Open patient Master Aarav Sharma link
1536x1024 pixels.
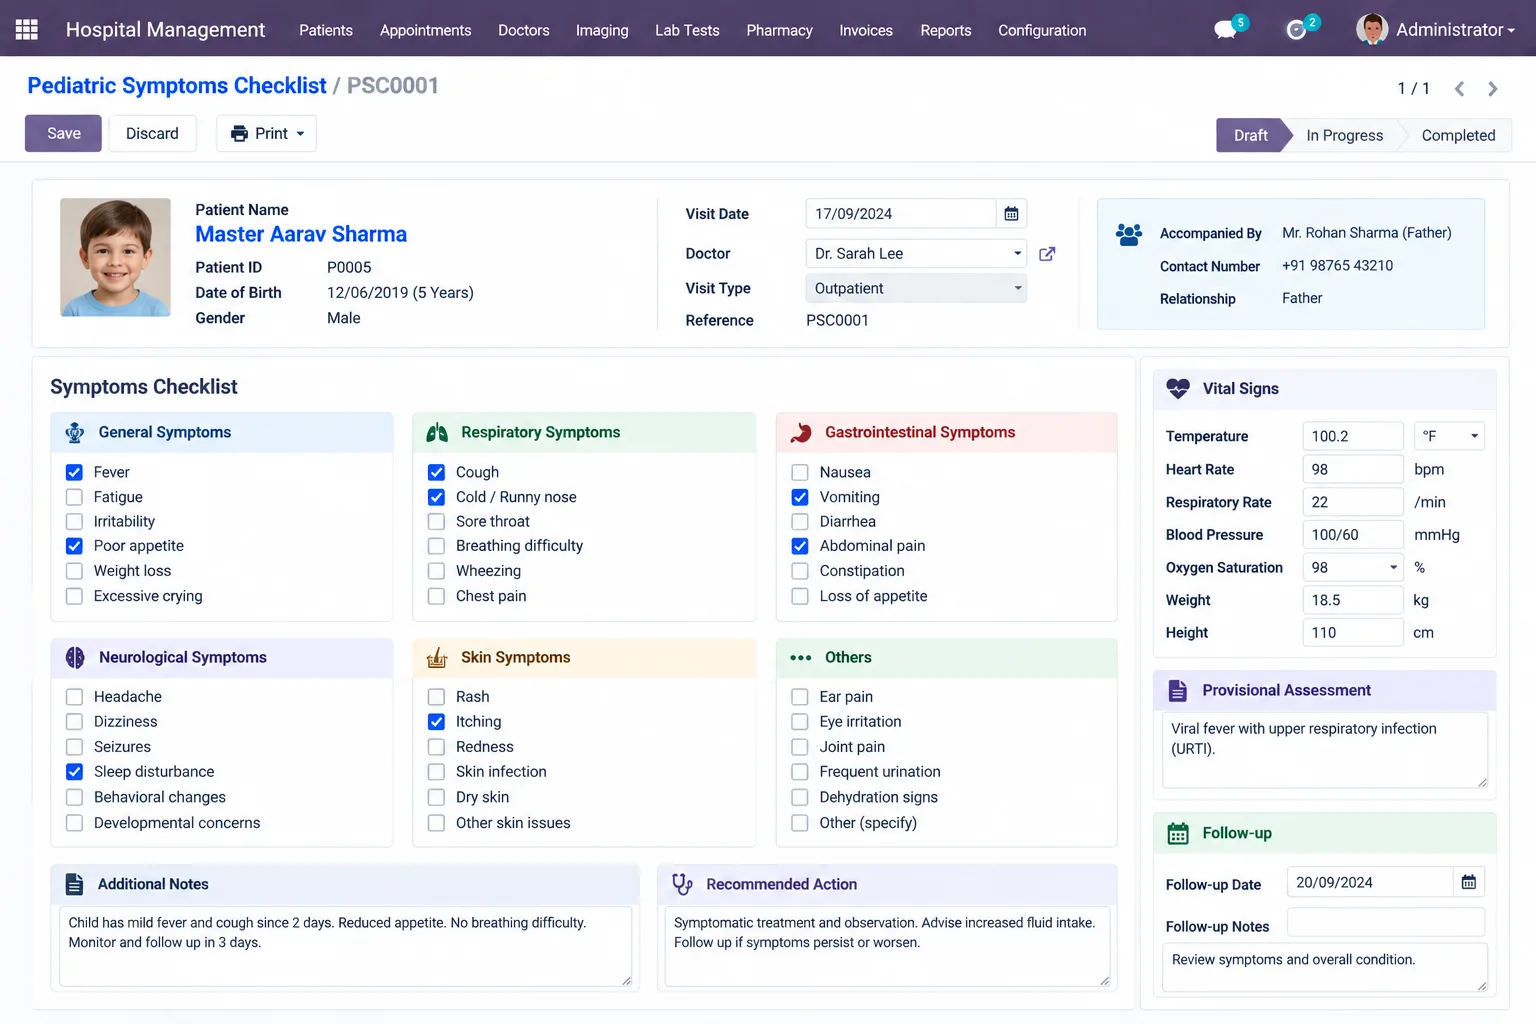[301, 234]
